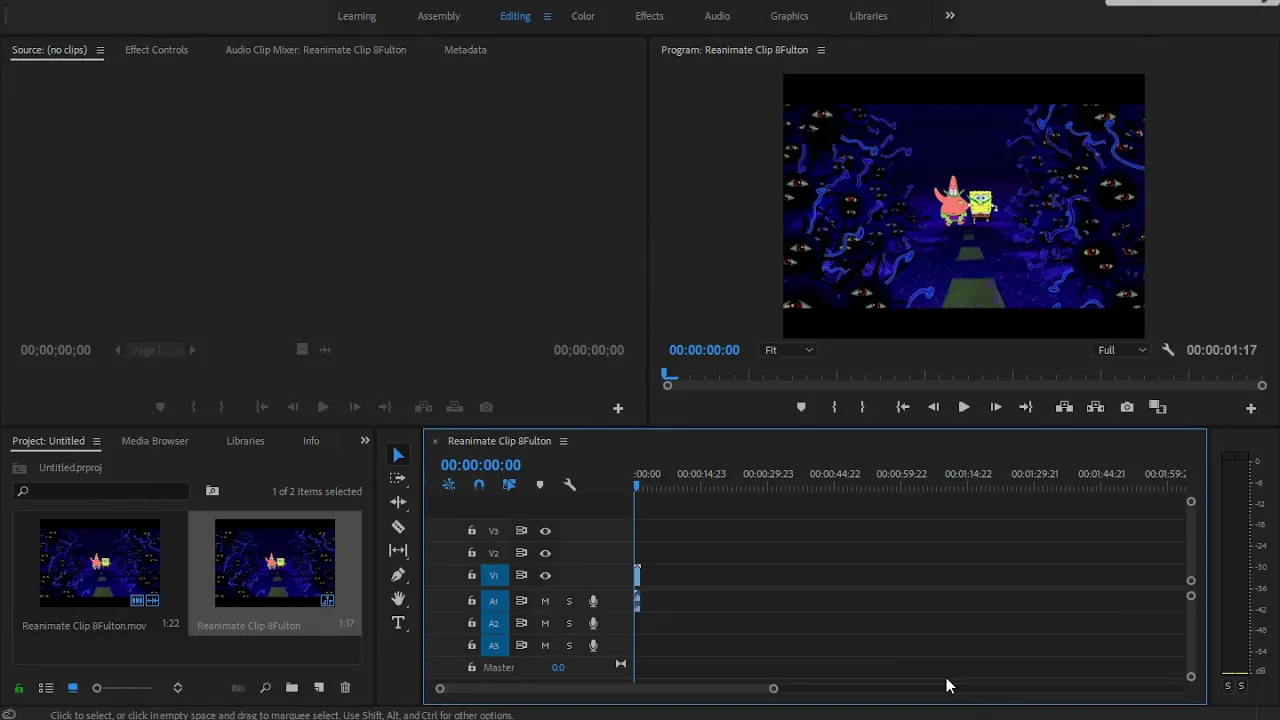Hide track V3 output with eye
This screenshot has height=720, width=1280.
click(545, 531)
